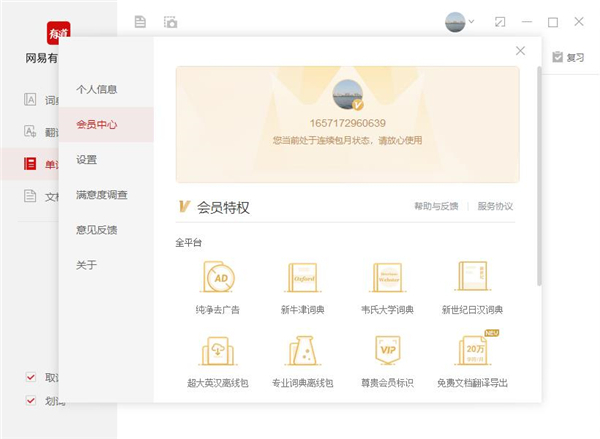Click the free document translation export (20万) icon
The height and width of the screenshot is (439, 600).
coord(472,351)
